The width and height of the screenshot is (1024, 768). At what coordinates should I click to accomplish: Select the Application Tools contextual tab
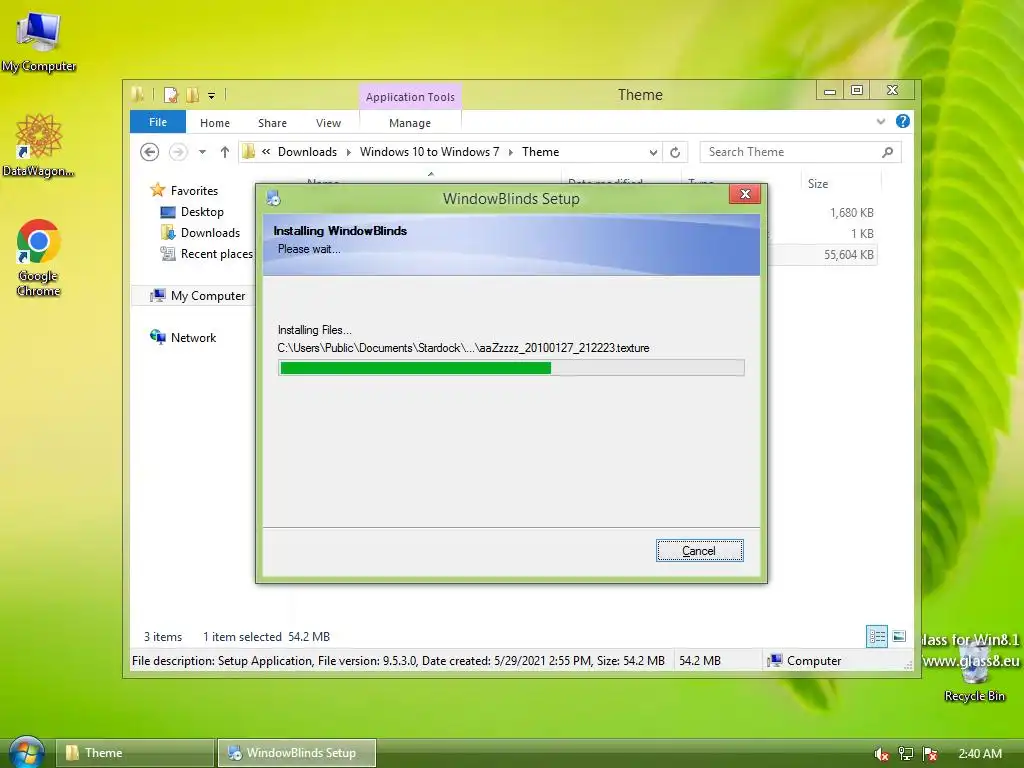tap(410, 97)
